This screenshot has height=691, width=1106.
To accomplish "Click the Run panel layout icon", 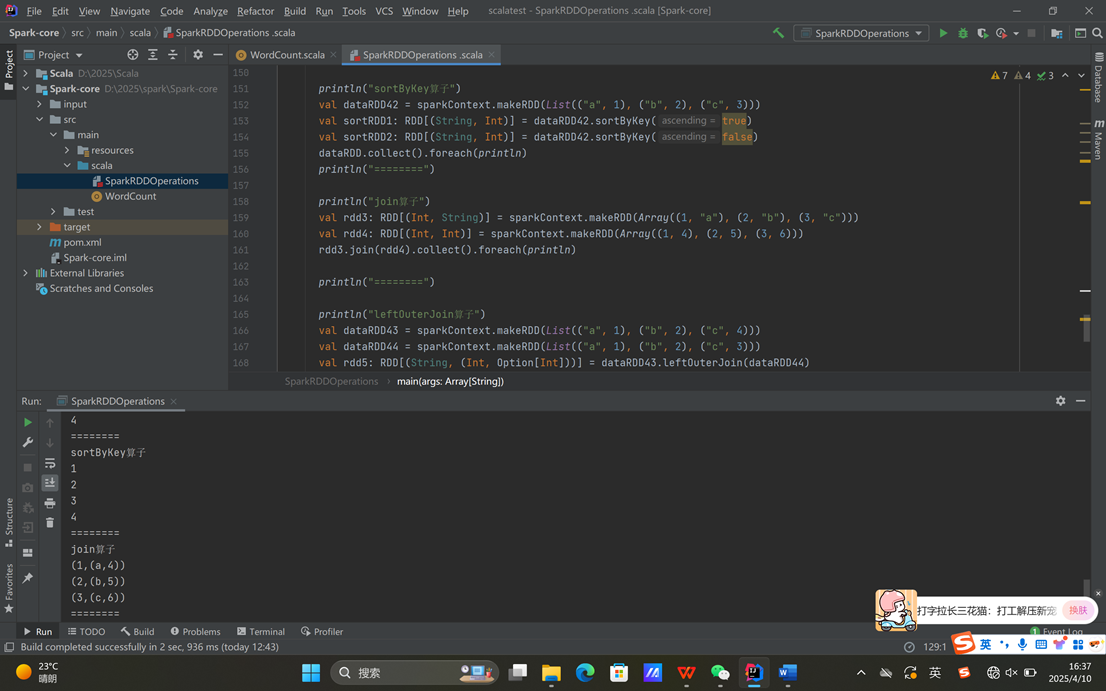I will pyautogui.click(x=28, y=553).
